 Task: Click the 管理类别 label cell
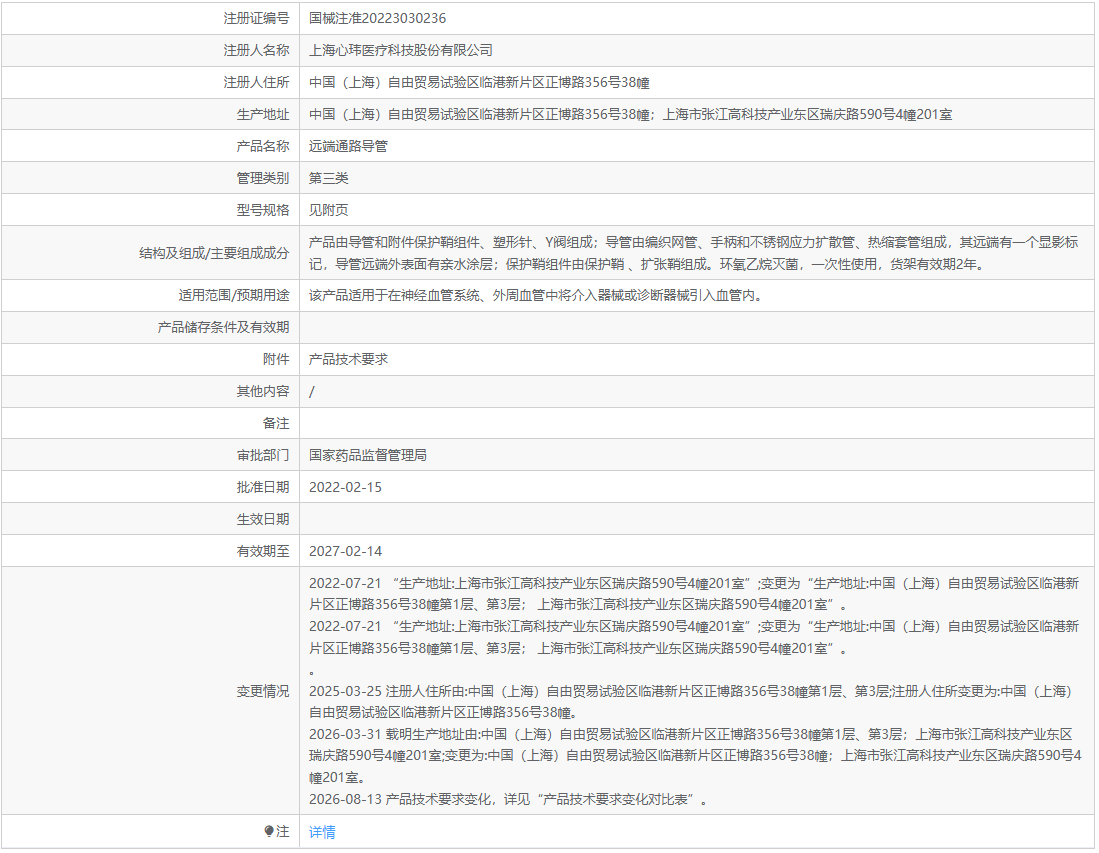point(150,178)
